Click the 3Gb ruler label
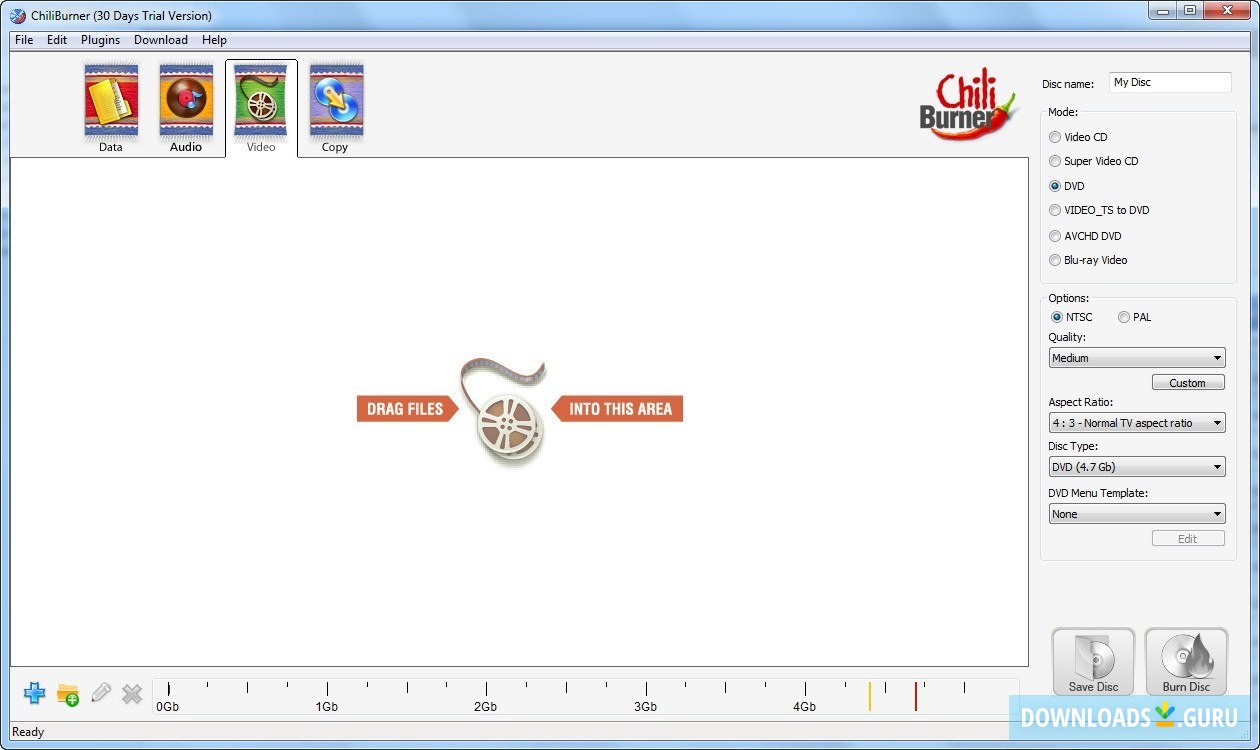1260x750 pixels. [645, 707]
